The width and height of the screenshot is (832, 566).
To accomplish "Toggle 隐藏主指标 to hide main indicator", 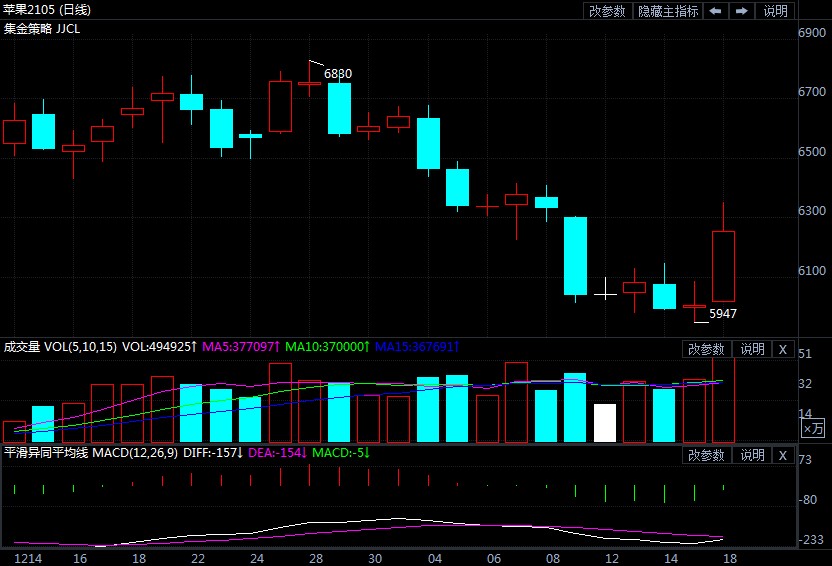I will pyautogui.click(x=668, y=11).
